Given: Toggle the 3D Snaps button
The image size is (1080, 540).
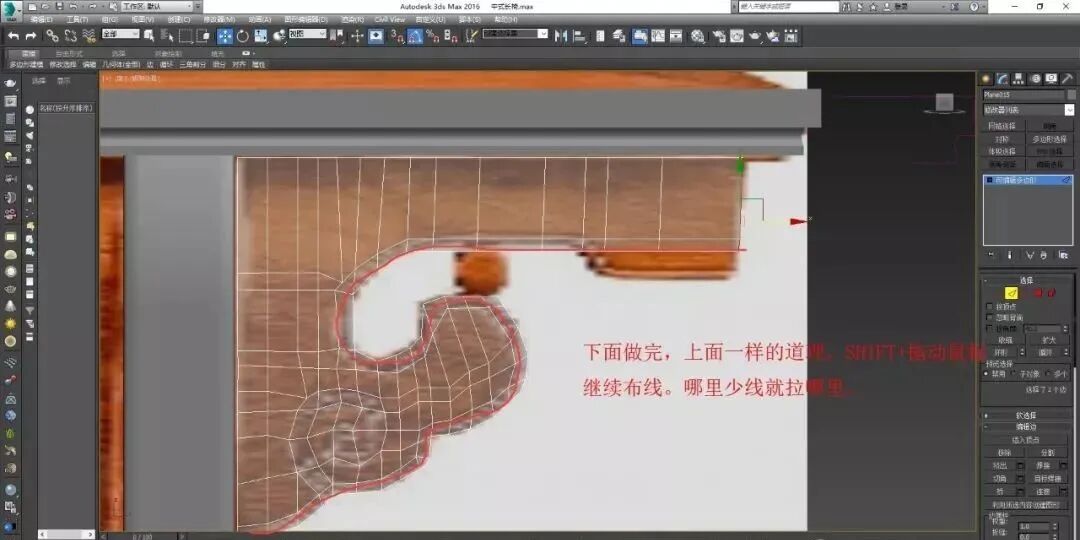Looking at the screenshot, I should (397, 36).
